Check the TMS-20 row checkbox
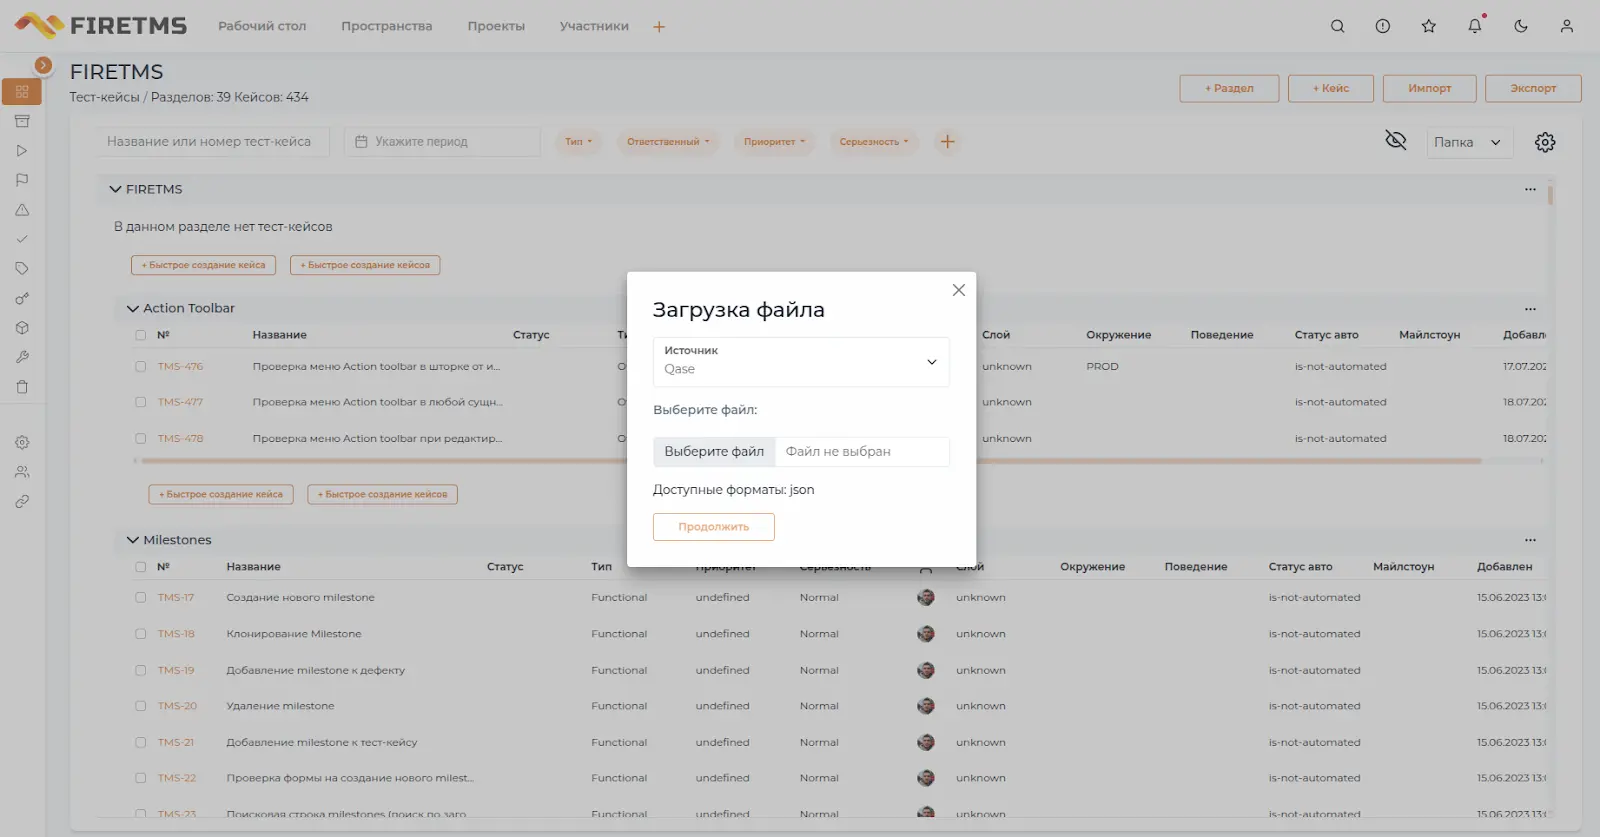The image size is (1600, 837). pyautogui.click(x=140, y=706)
